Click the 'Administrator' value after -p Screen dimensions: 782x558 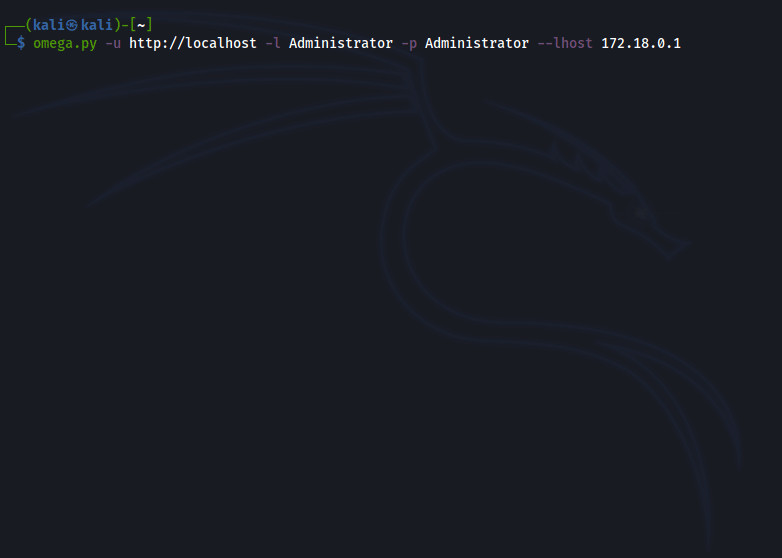pos(477,43)
